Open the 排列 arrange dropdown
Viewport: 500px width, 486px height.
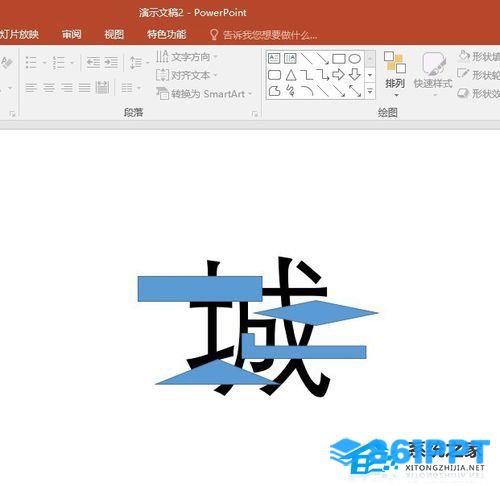coord(395,74)
